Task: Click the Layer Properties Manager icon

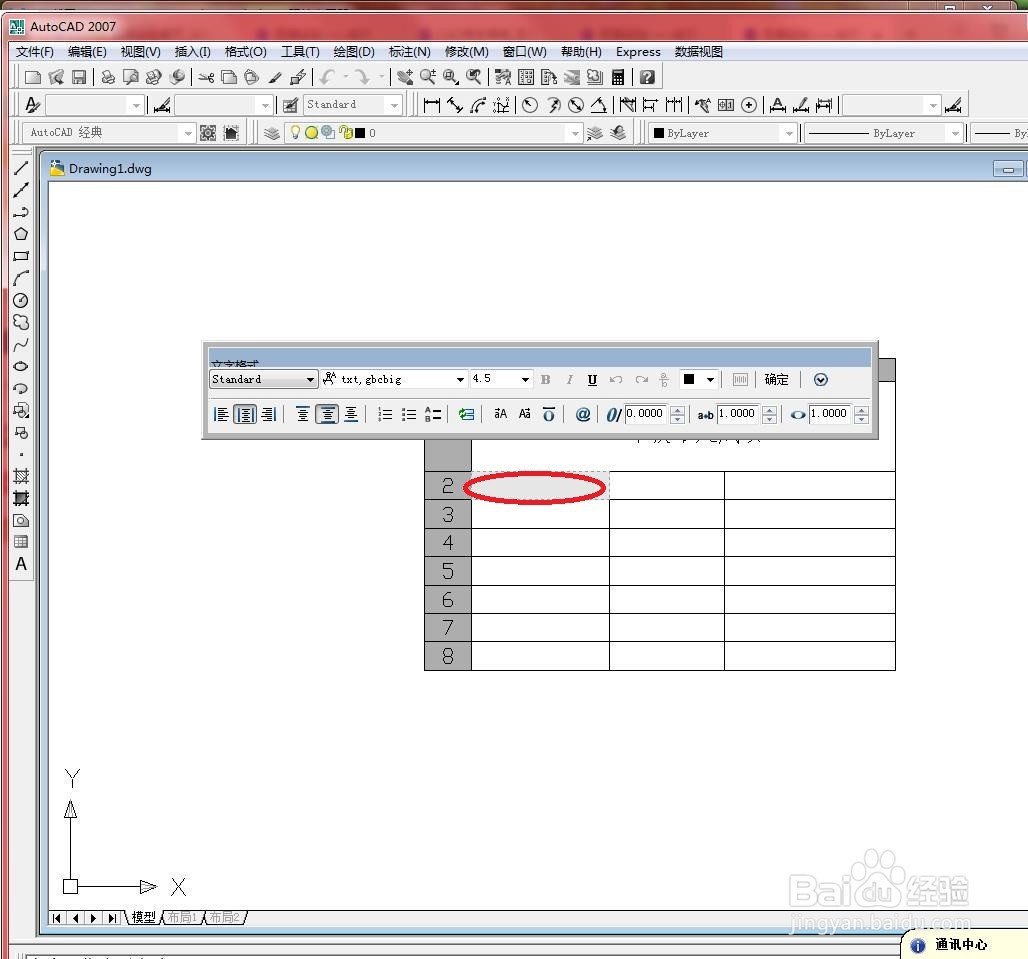Action: [271, 133]
